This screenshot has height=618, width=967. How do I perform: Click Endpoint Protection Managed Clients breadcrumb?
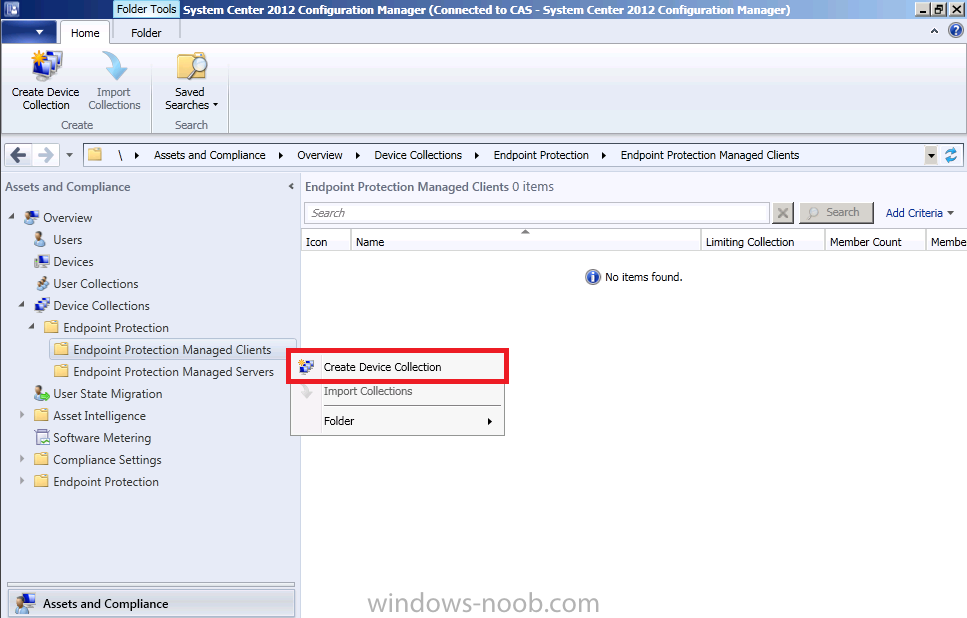point(710,155)
